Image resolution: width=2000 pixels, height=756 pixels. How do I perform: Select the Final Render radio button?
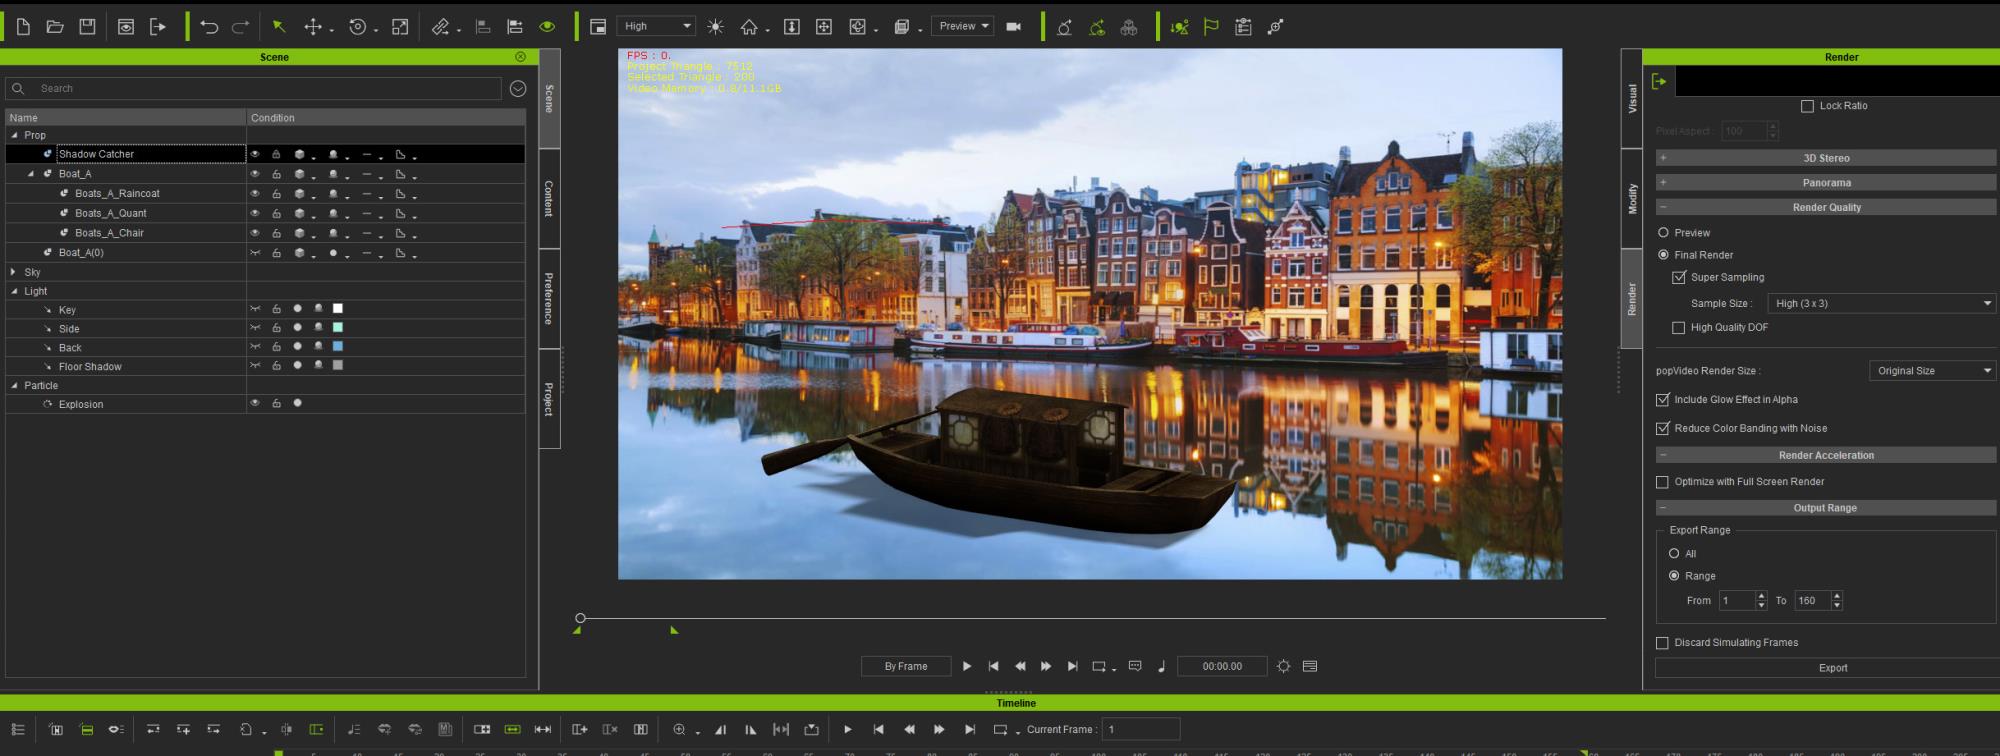(1663, 255)
